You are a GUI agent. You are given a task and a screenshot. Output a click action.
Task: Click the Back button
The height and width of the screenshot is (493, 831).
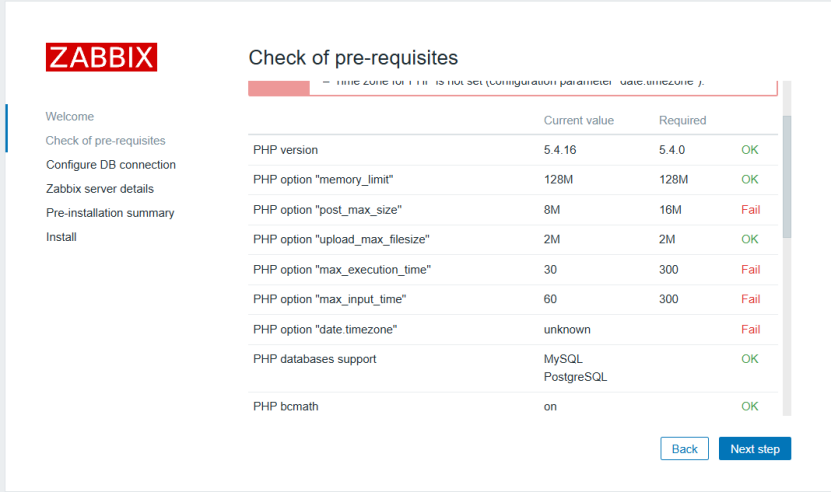(x=684, y=449)
